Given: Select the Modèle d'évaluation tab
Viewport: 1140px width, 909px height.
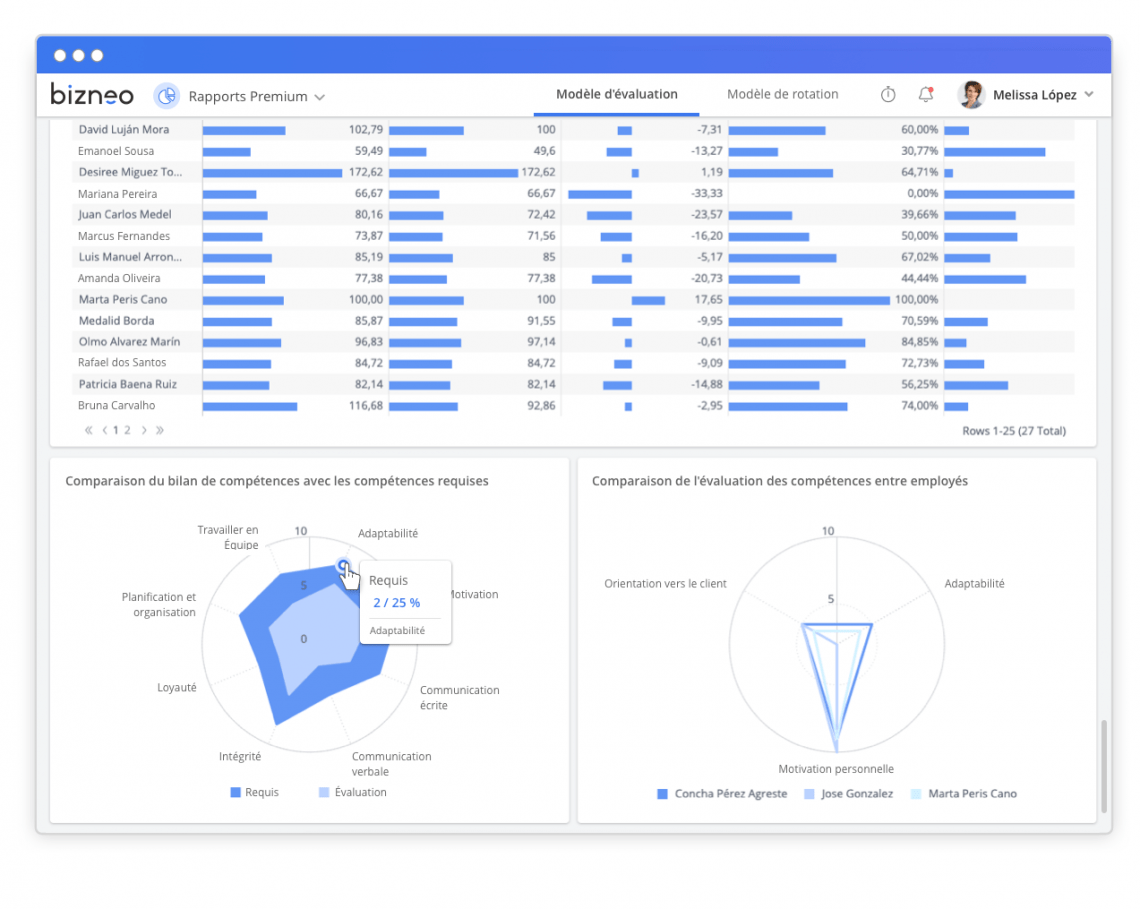Looking at the screenshot, I should [616, 94].
